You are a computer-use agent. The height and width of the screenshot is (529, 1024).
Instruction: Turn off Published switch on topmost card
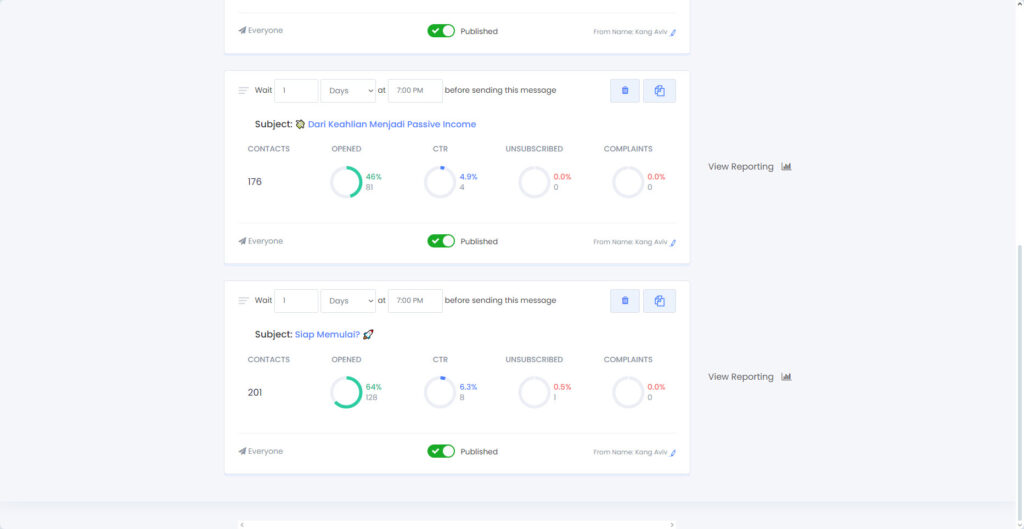441,31
